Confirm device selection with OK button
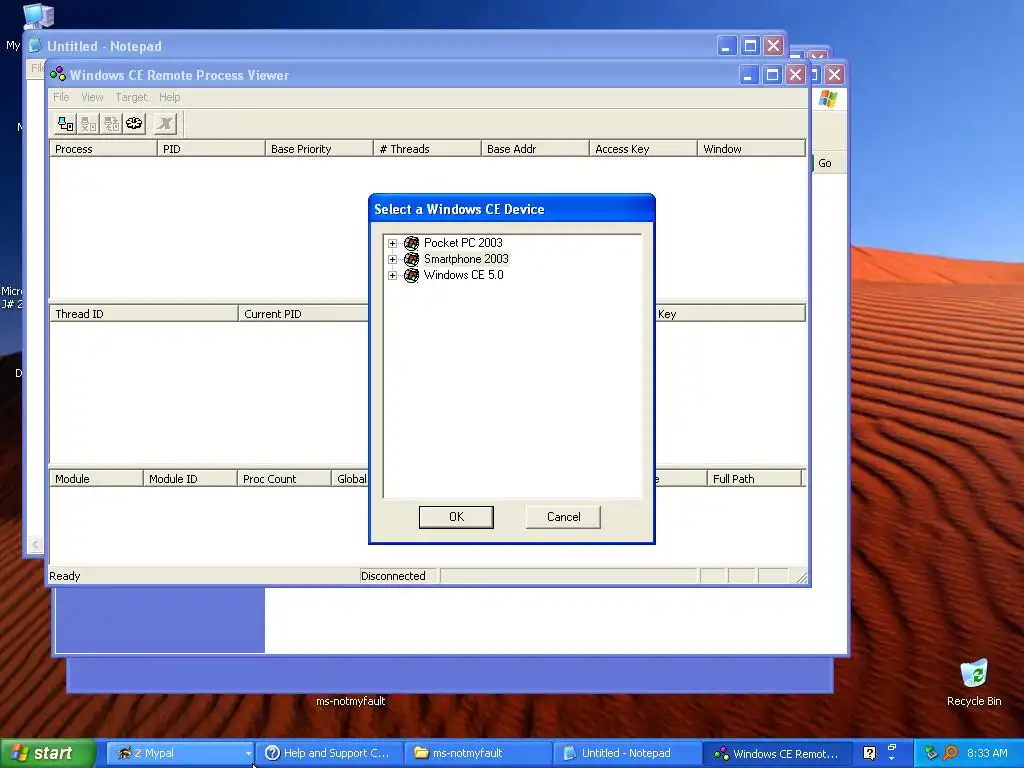The width and height of the screenshot is (1024, 768). coord(456,517)
